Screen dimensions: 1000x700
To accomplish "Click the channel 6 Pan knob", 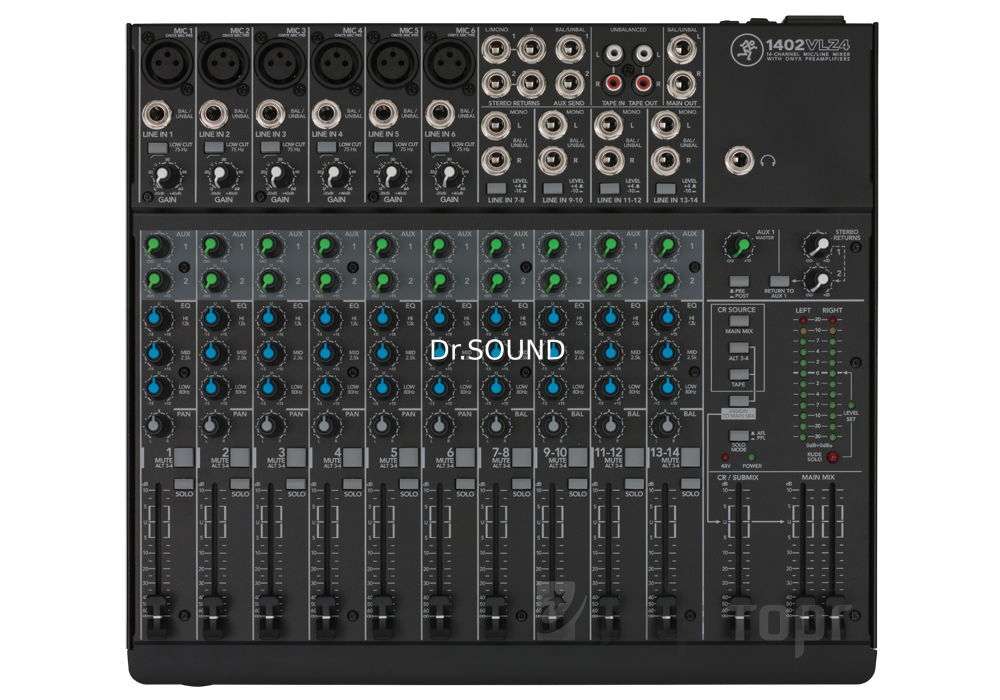I will click(439, 425).
